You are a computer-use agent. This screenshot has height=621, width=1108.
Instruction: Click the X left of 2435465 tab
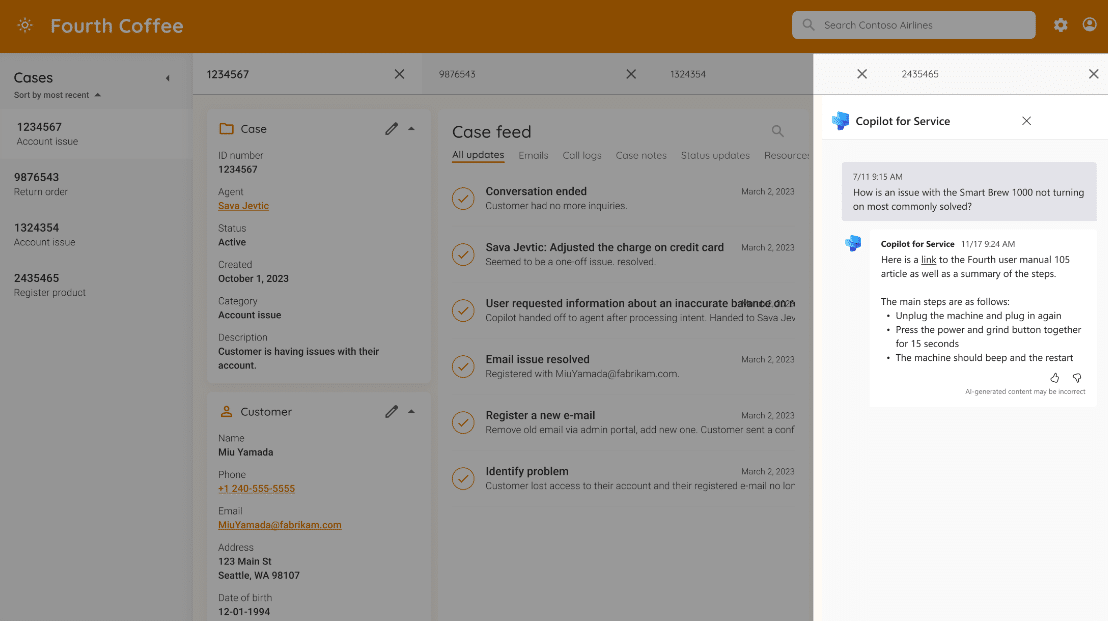click(x=862, y=74)
